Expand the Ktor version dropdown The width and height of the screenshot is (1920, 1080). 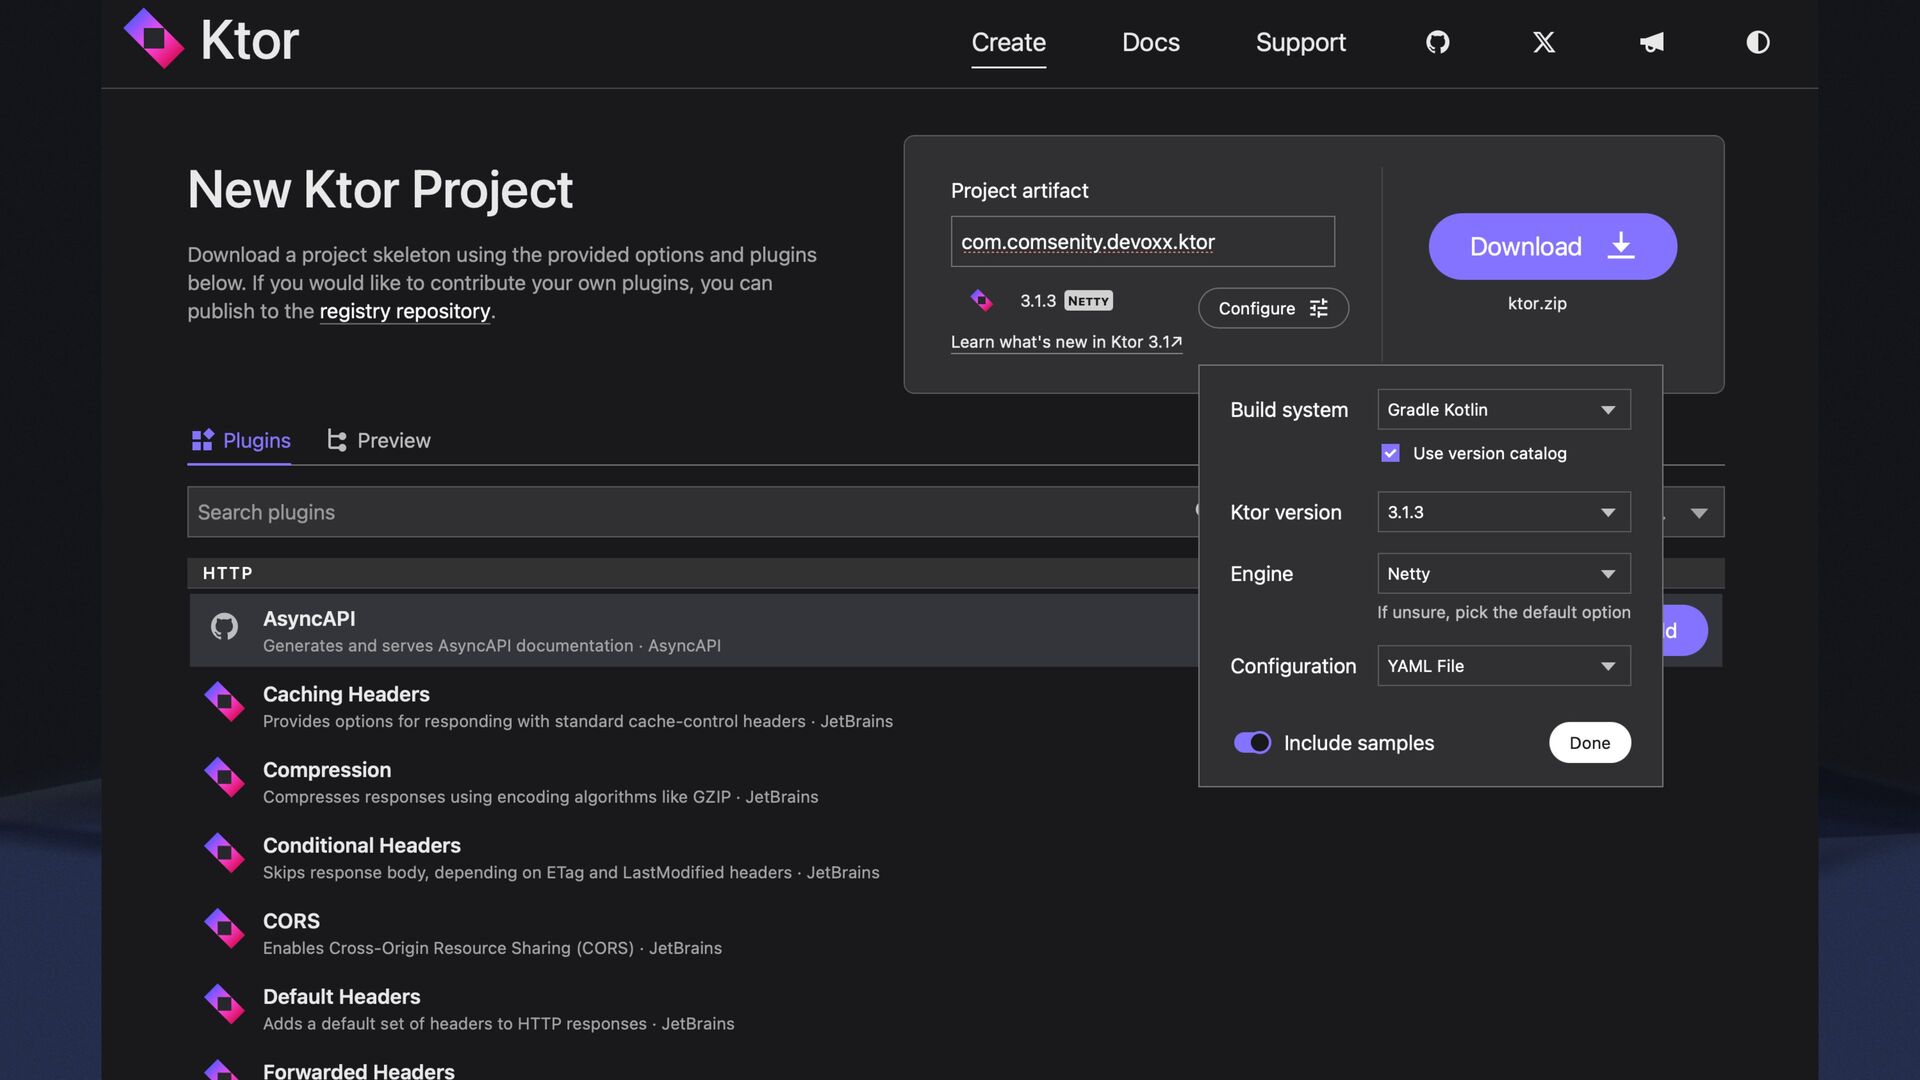[x=1503, y=512]
